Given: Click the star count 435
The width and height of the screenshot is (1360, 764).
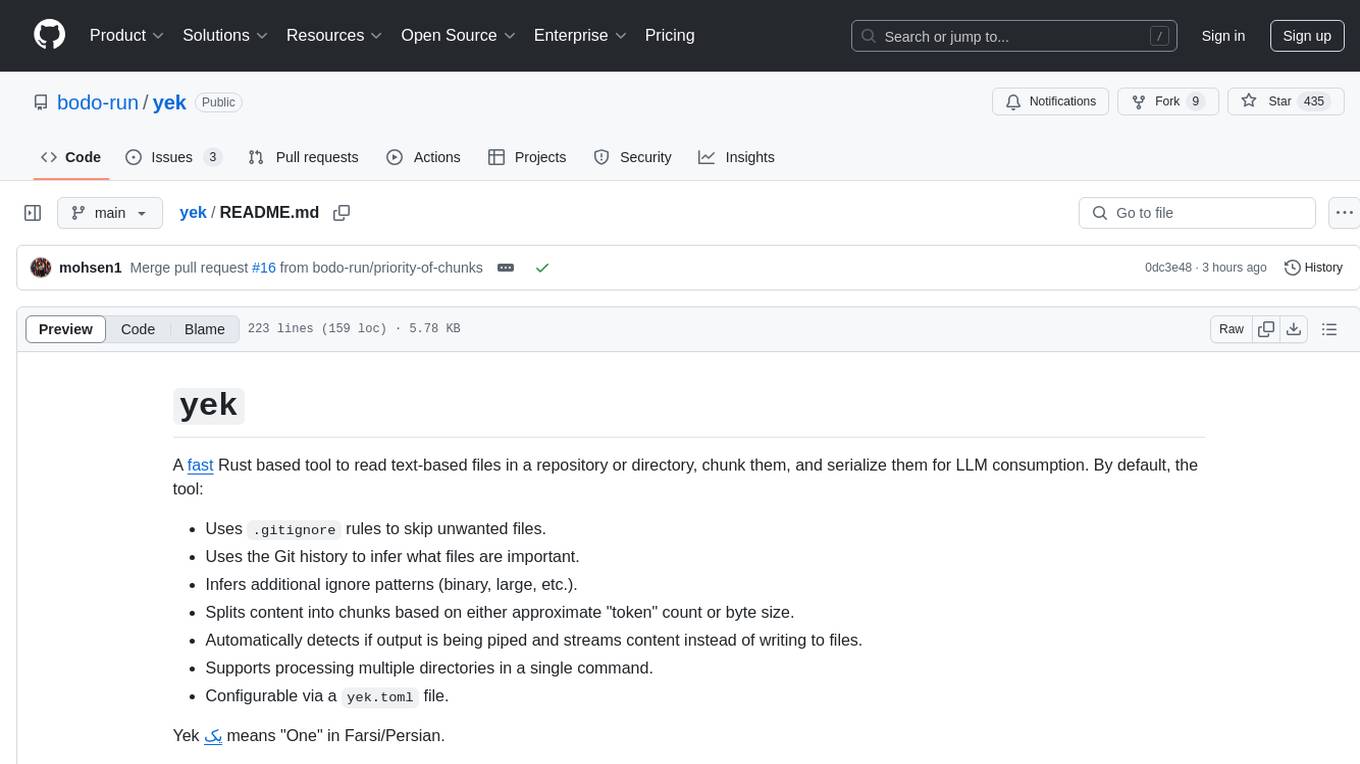Looking at the screenshot, I should pyautogui.click(x=1314, y=102).
